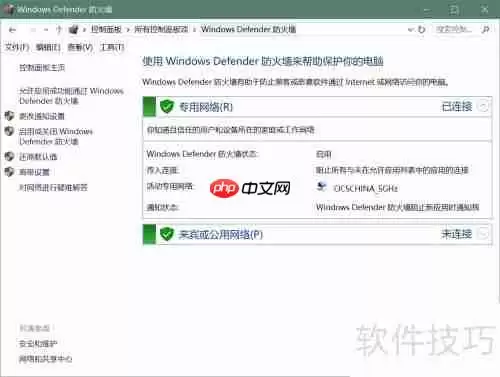This screenshot has height=377, width=500.
Task: Click the 活动专用网络 label
Action: (x=170, y=186)
